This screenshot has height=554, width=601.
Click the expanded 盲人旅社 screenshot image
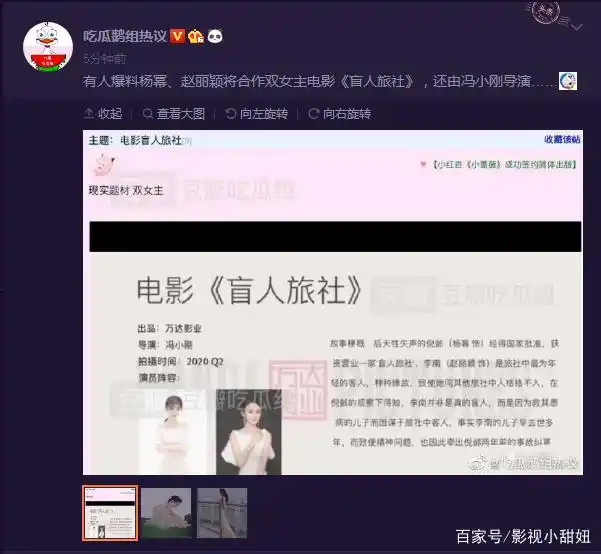coord(333,302)
